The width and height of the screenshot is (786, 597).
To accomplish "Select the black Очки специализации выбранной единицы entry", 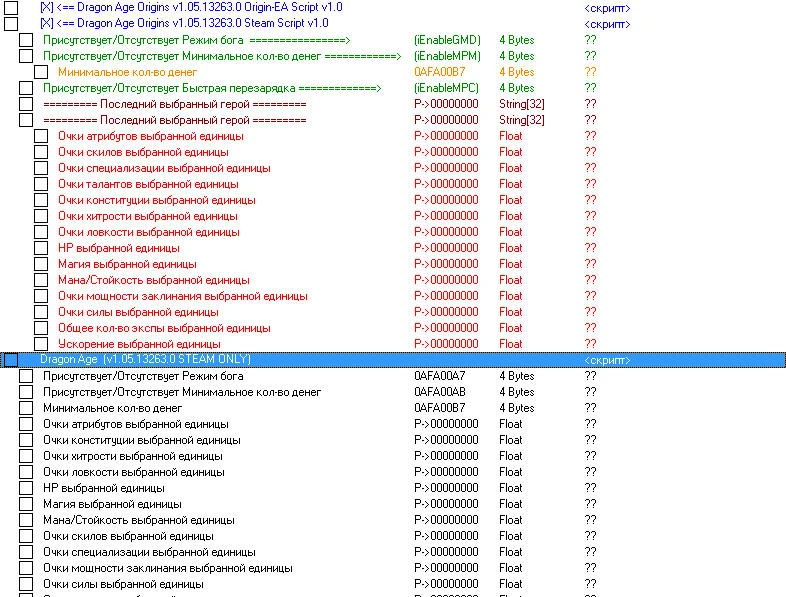I will (x=149, y=552).
